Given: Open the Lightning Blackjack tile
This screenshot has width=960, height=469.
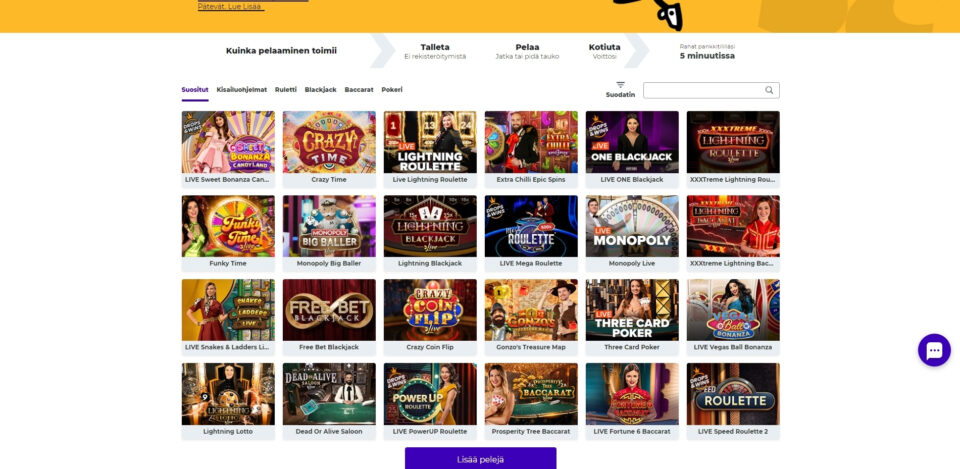Looking at the screenshot, I should (x=430, y=226).
